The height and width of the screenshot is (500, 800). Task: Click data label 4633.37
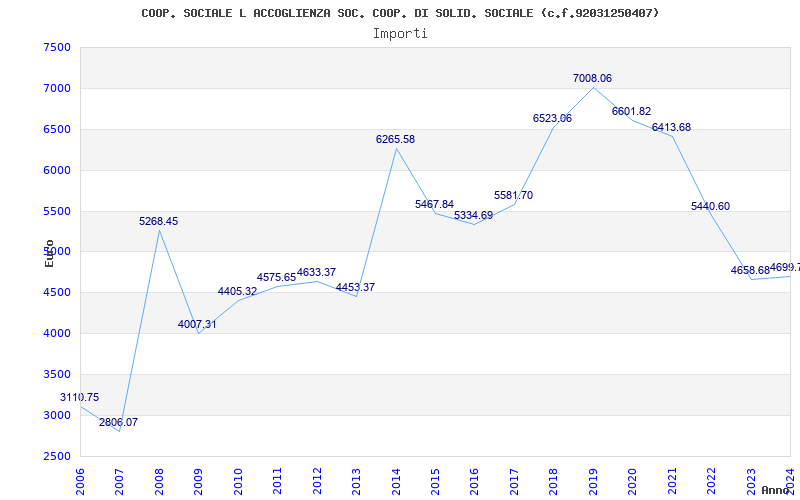316,272
